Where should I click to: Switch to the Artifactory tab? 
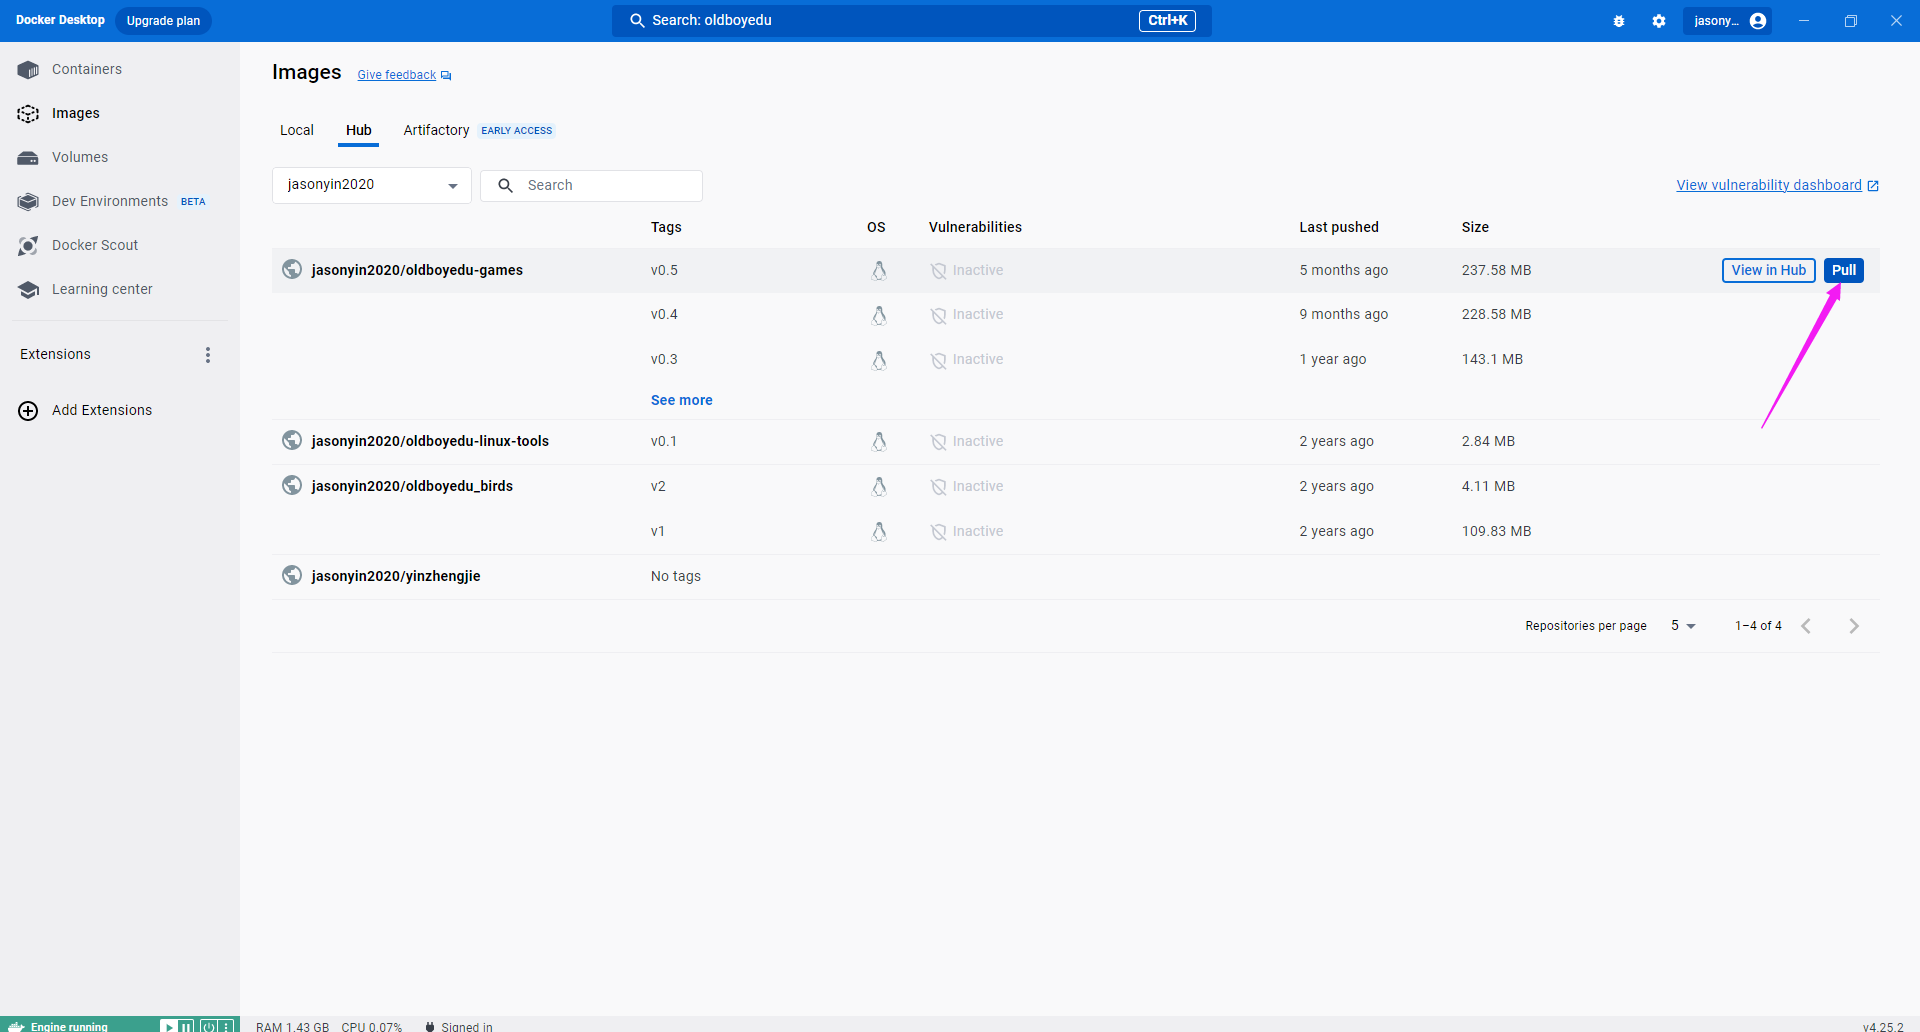436,130
